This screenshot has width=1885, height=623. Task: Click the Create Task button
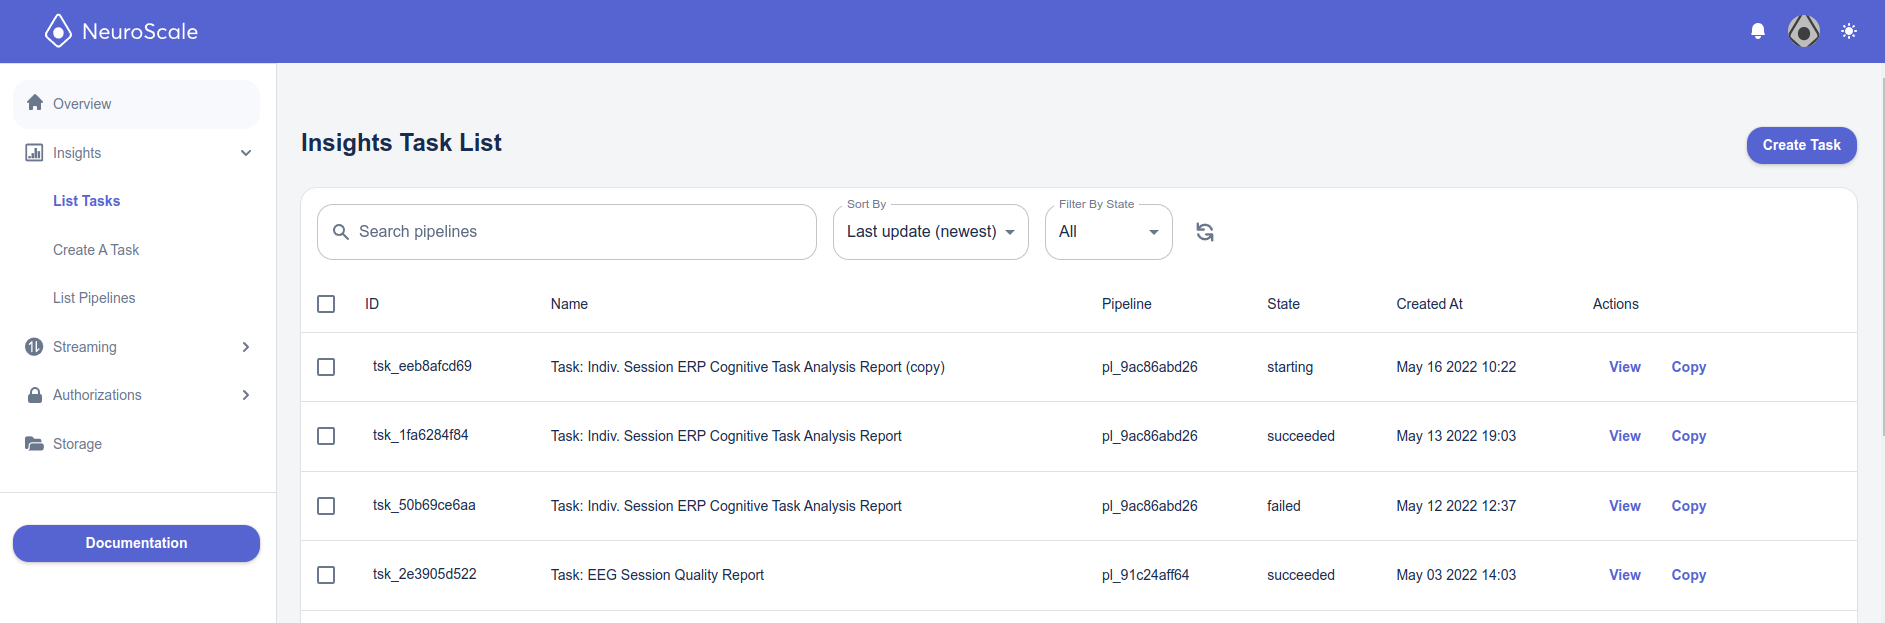[x=1801, y=145]
